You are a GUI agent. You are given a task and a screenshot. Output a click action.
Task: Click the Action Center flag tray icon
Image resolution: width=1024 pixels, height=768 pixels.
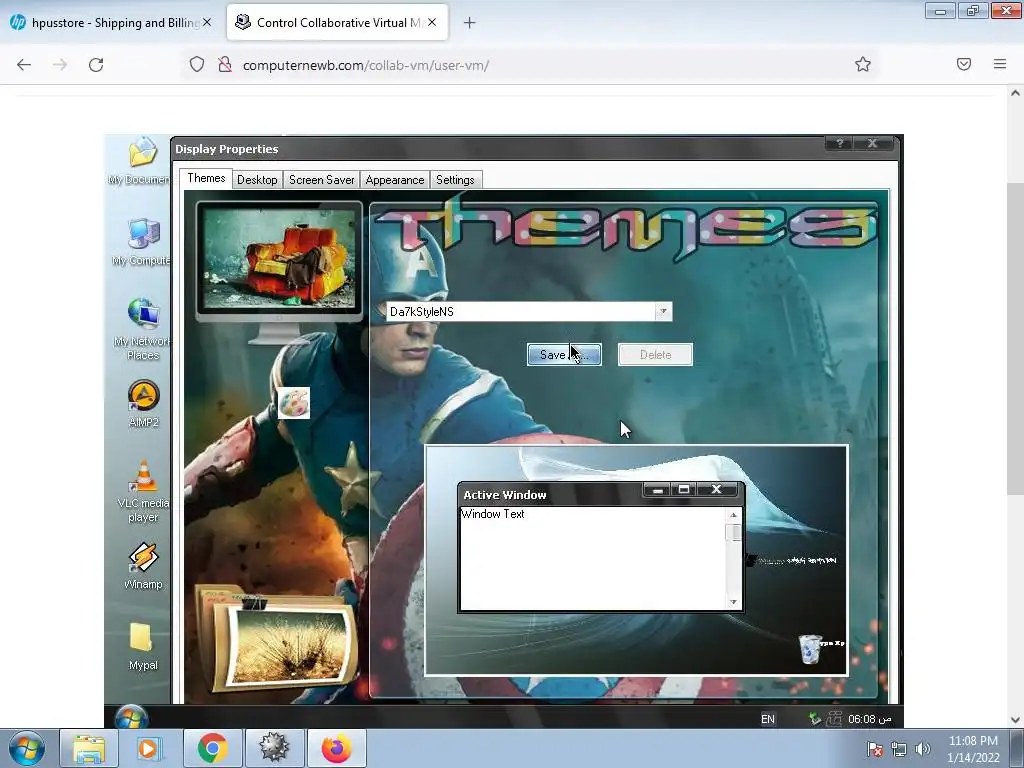pos(875,749)
